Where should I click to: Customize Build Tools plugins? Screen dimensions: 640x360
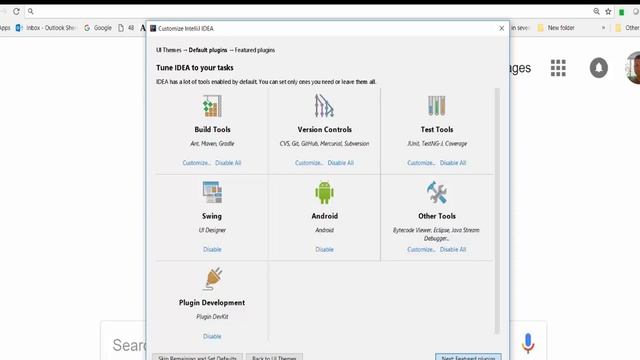point(196,162)
